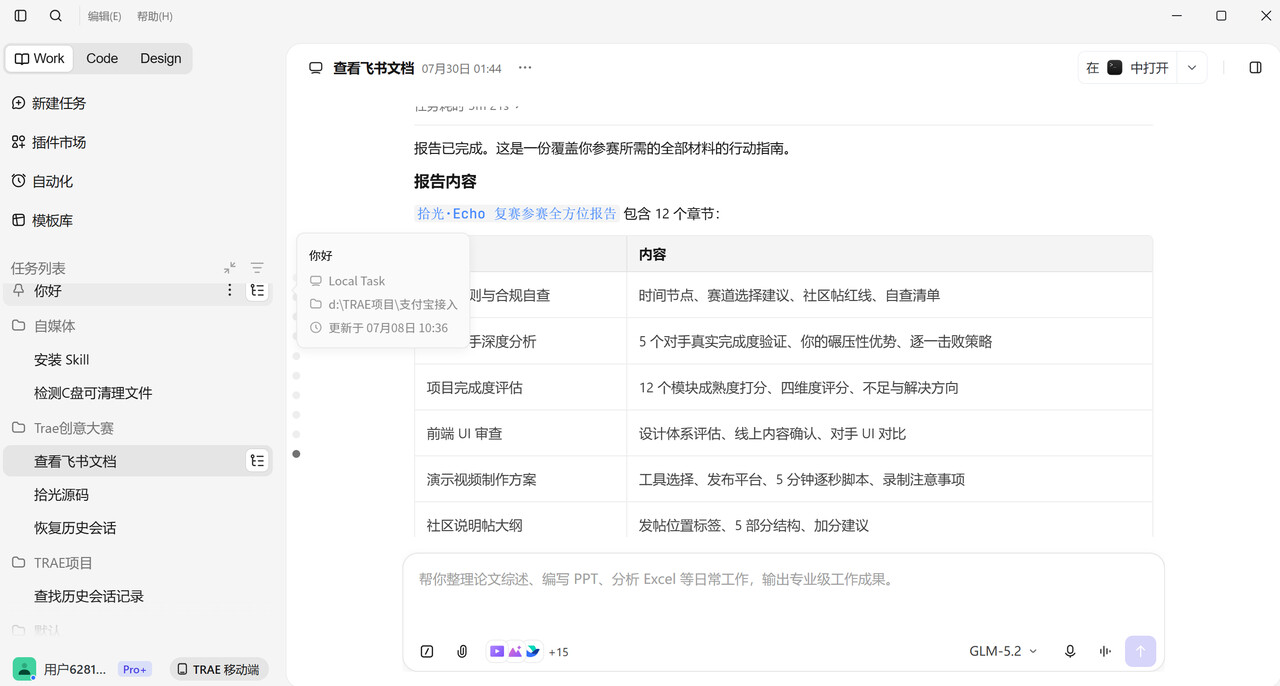Image resolution: width=1280 pixels, height=686 pixels.
Task: Open the three-dot menu next to conversation title
Action: (x=525, y=68)
